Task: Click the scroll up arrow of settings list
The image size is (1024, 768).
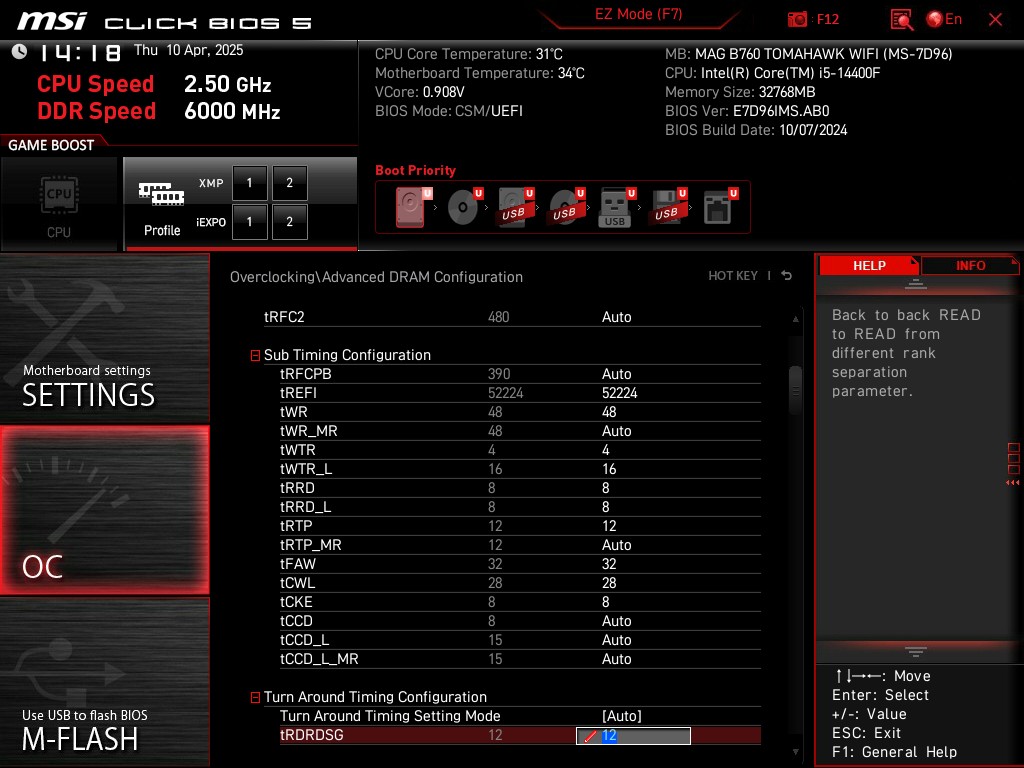Action: 795,319
